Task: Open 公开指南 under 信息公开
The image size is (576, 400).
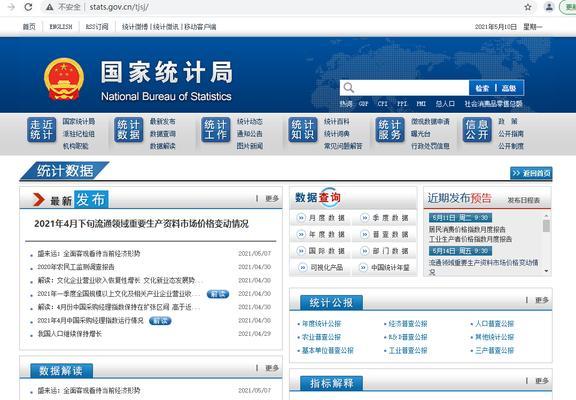Action: (x=511, y=134)
